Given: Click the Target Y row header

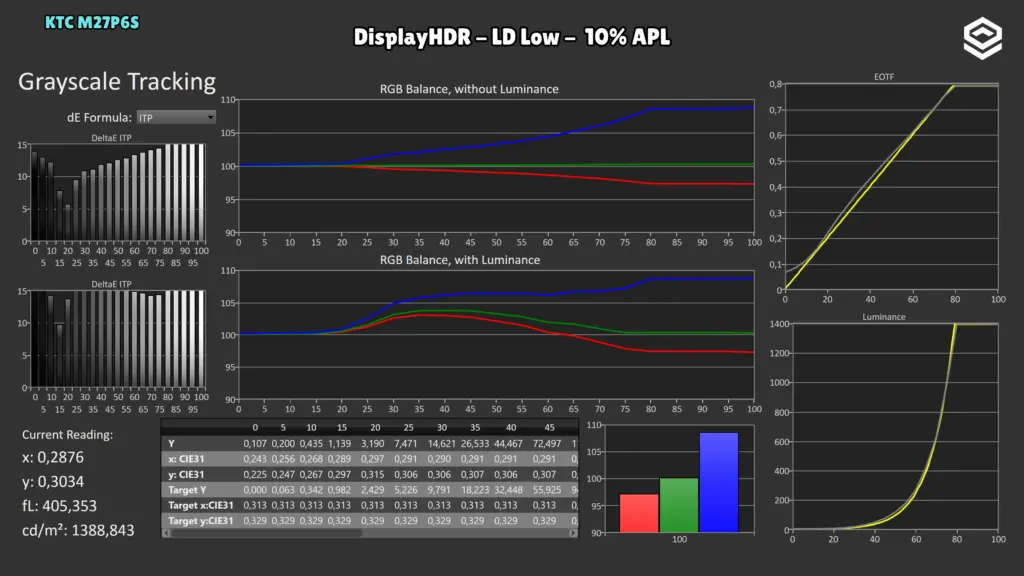Looking at the screenshot, I should pos(187,490).
